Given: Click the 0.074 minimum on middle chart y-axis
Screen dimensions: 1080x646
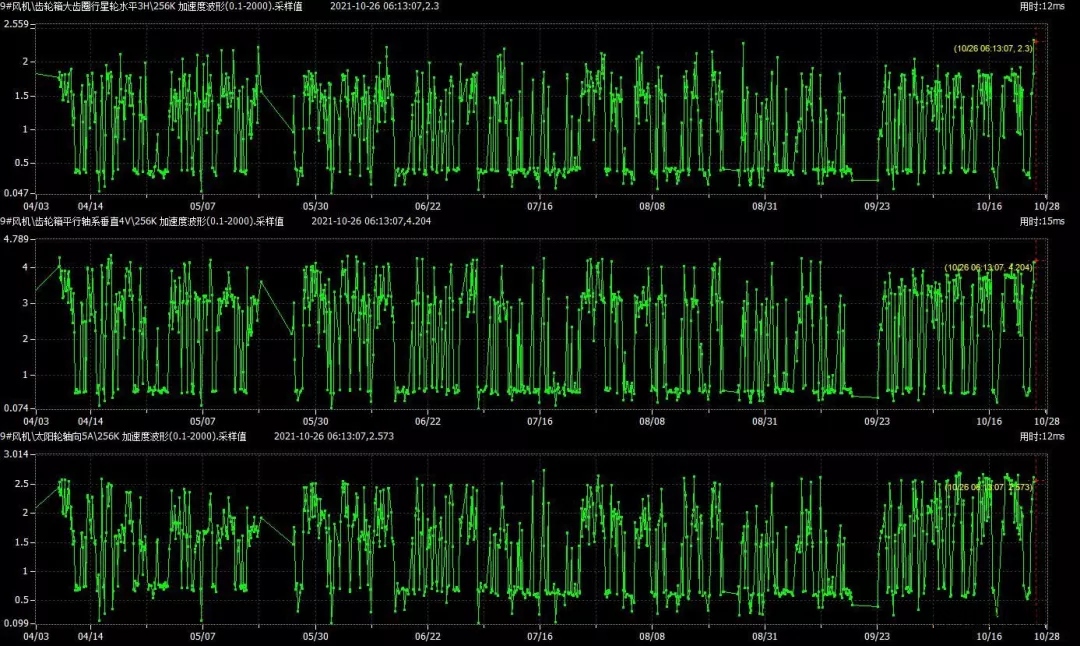Looking at the screenshot, I should (17, 409).
